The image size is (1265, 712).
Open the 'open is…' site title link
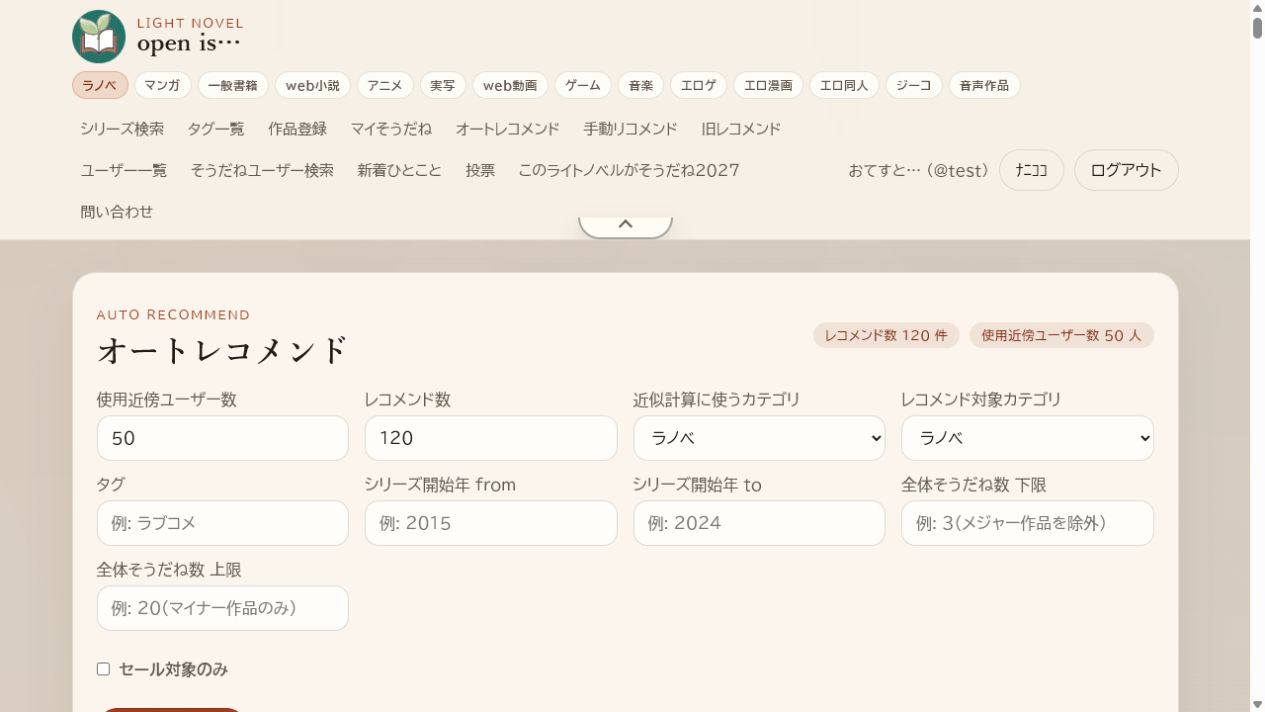[x=190, y=44]
